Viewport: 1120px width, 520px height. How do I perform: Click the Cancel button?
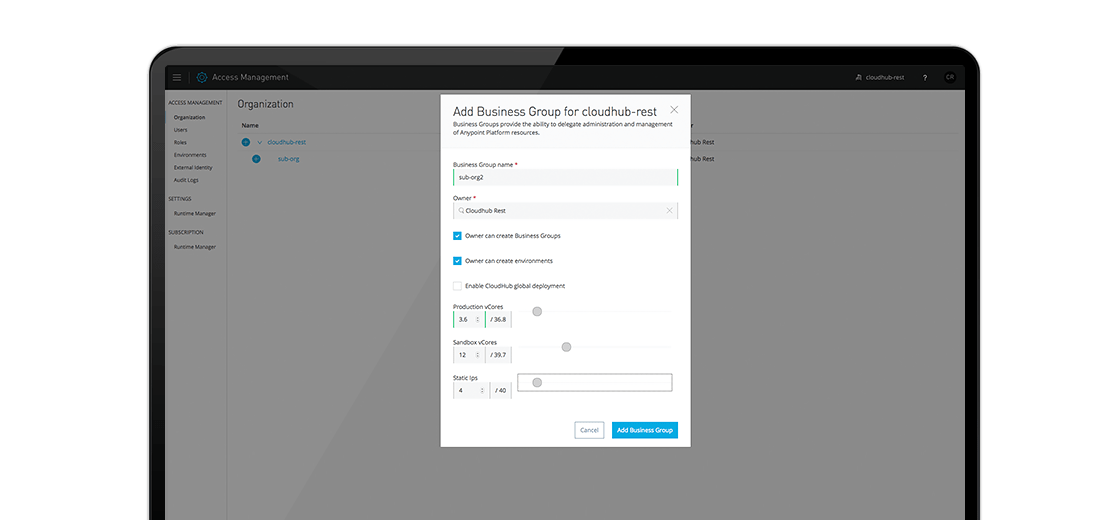[589, 430]
